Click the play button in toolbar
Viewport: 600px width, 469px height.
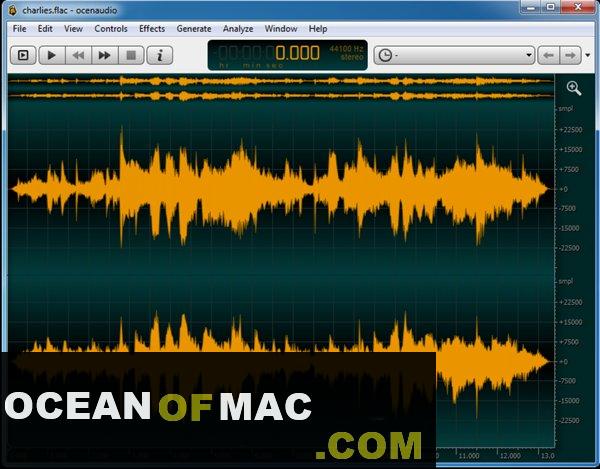tap(51, 55)
